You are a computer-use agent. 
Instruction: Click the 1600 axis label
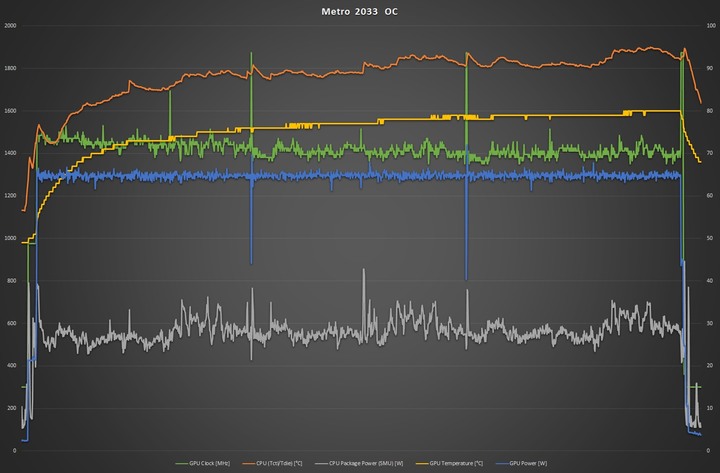[x=10, y=111]
